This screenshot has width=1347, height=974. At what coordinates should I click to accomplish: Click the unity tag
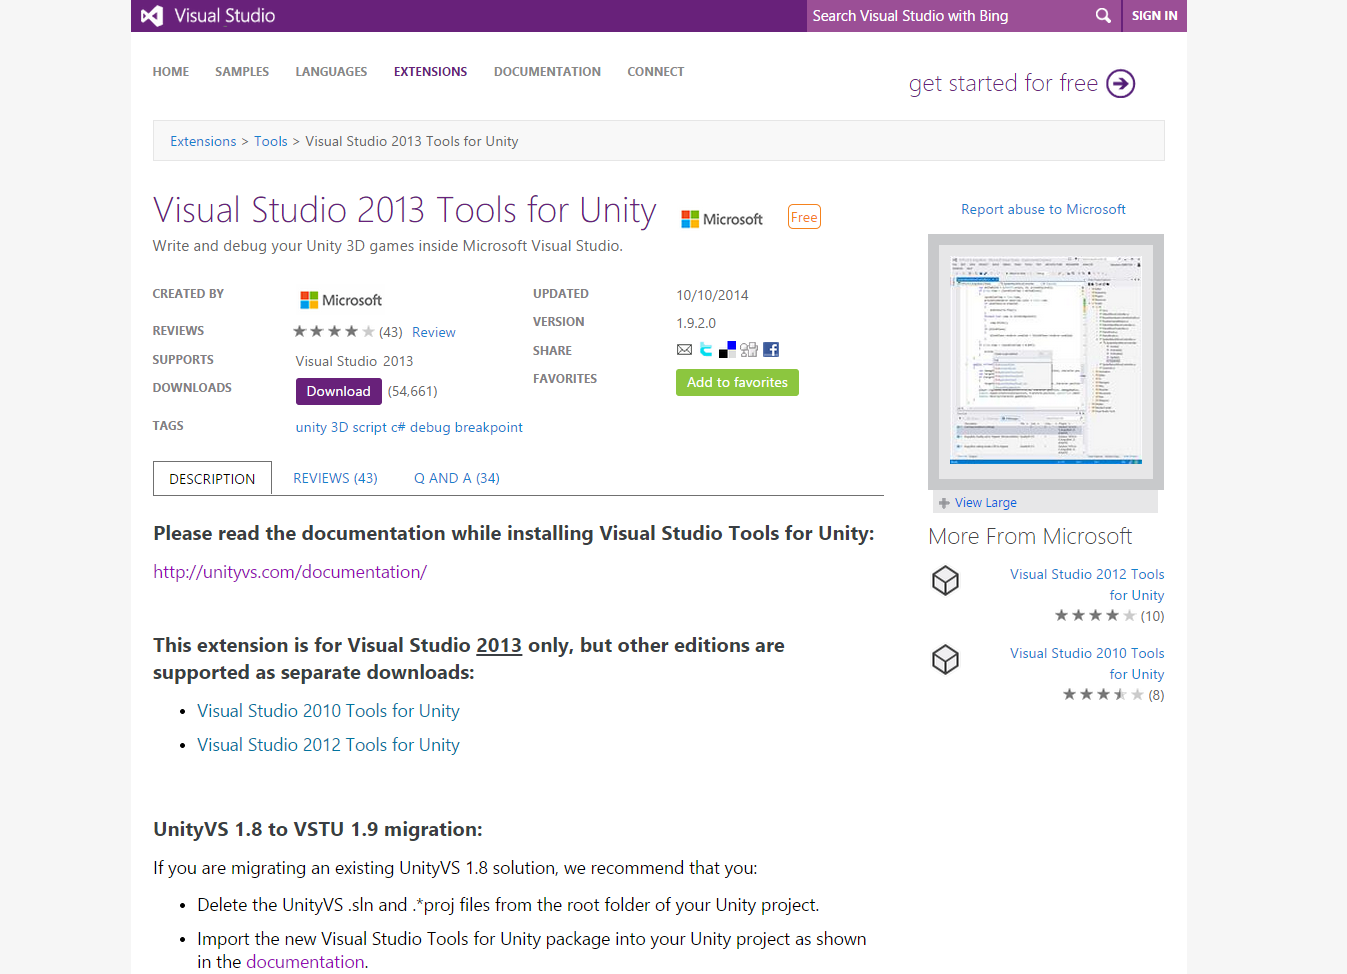311,427
